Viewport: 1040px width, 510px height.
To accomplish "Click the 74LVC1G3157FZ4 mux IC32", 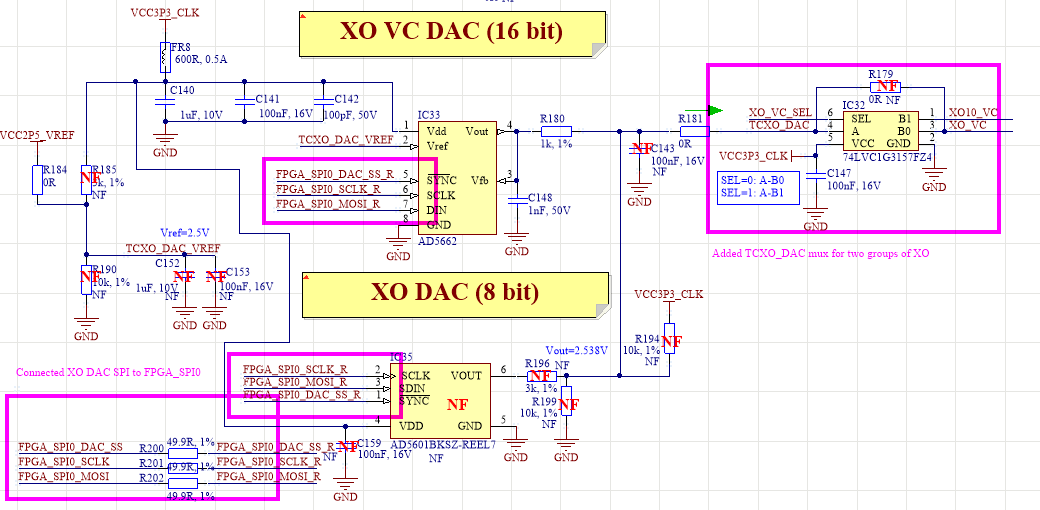I will click(880, 128).
